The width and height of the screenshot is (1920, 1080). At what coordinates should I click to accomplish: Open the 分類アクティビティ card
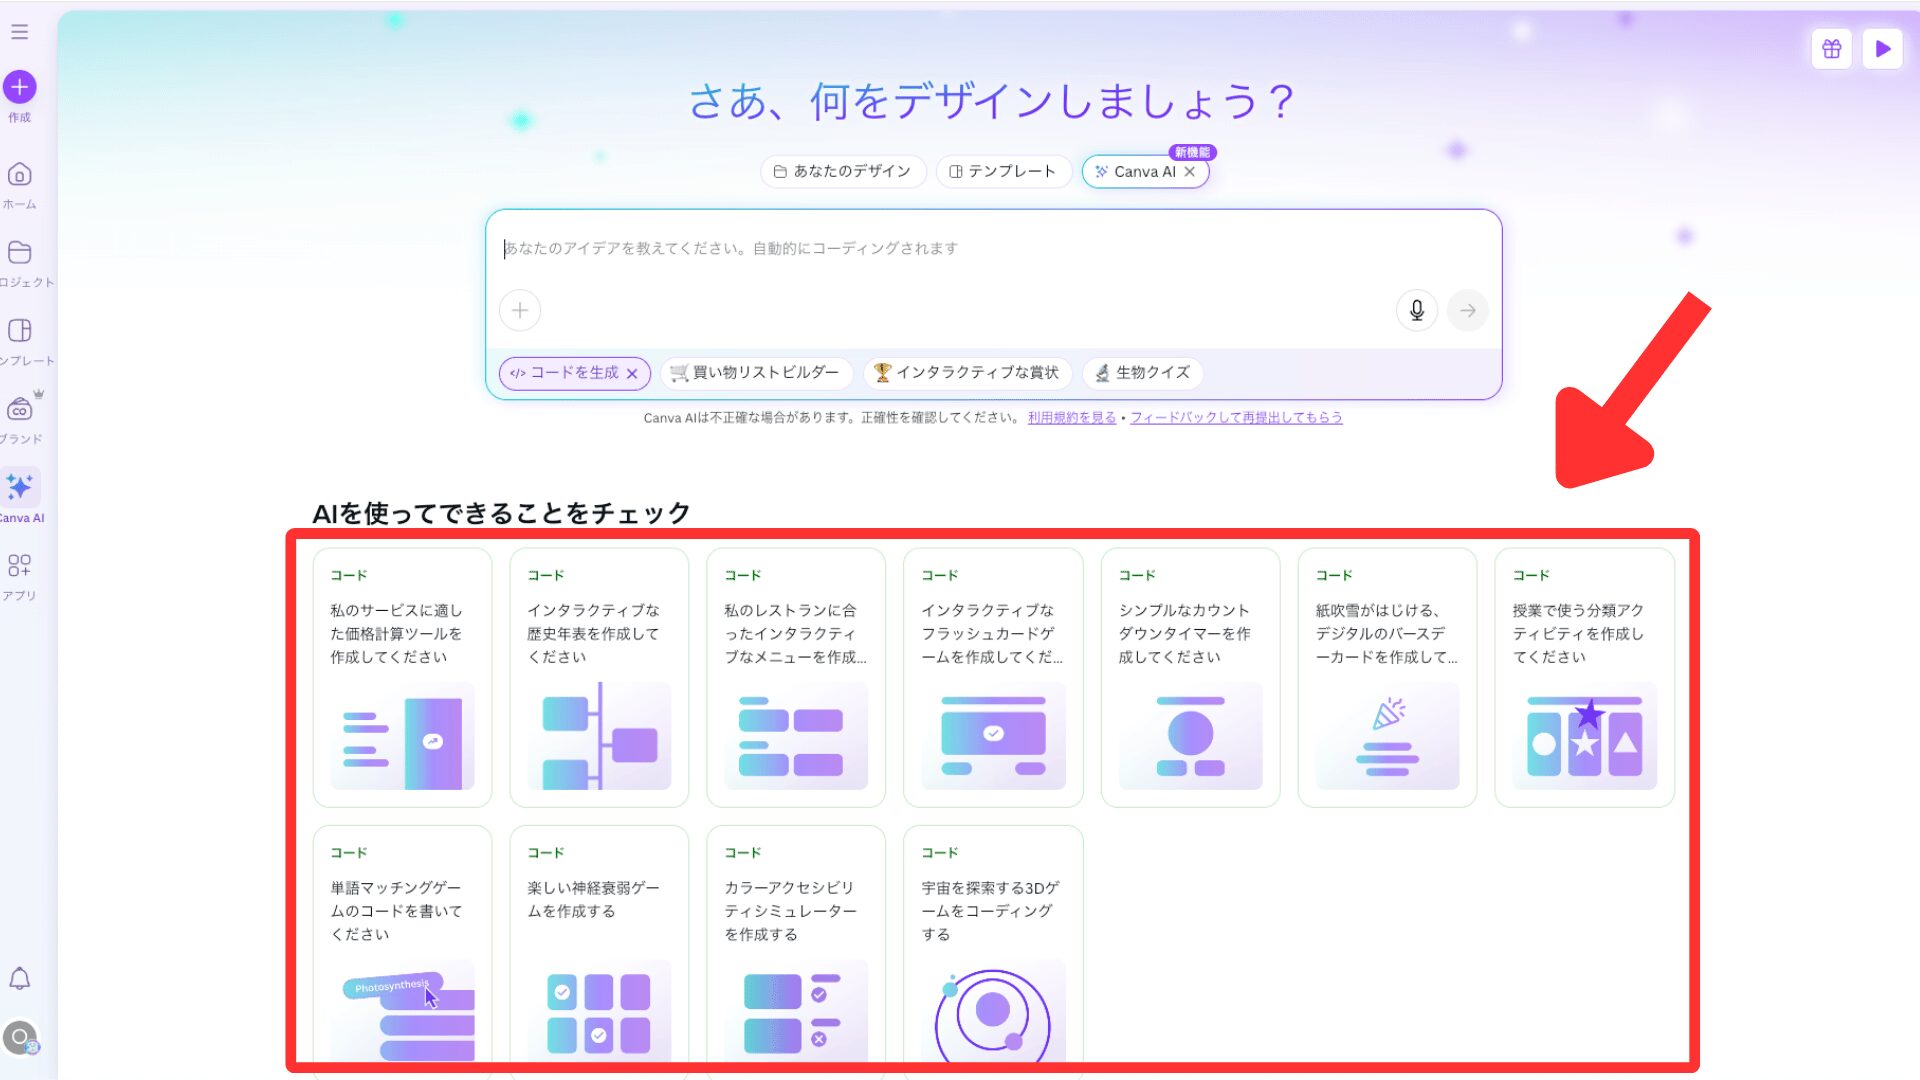coord(1584,677)
